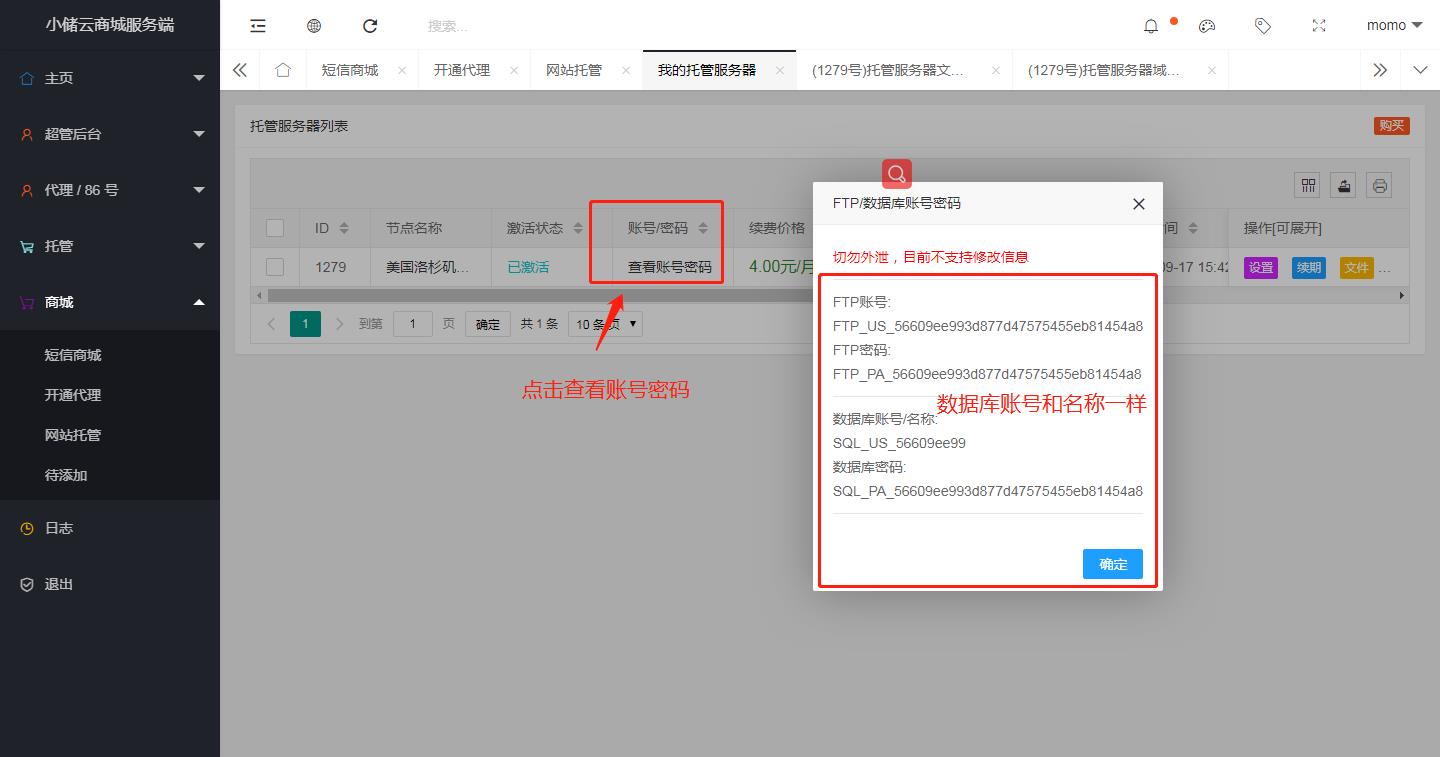Open the 日志 sidebar item

[x=110, y=528]
